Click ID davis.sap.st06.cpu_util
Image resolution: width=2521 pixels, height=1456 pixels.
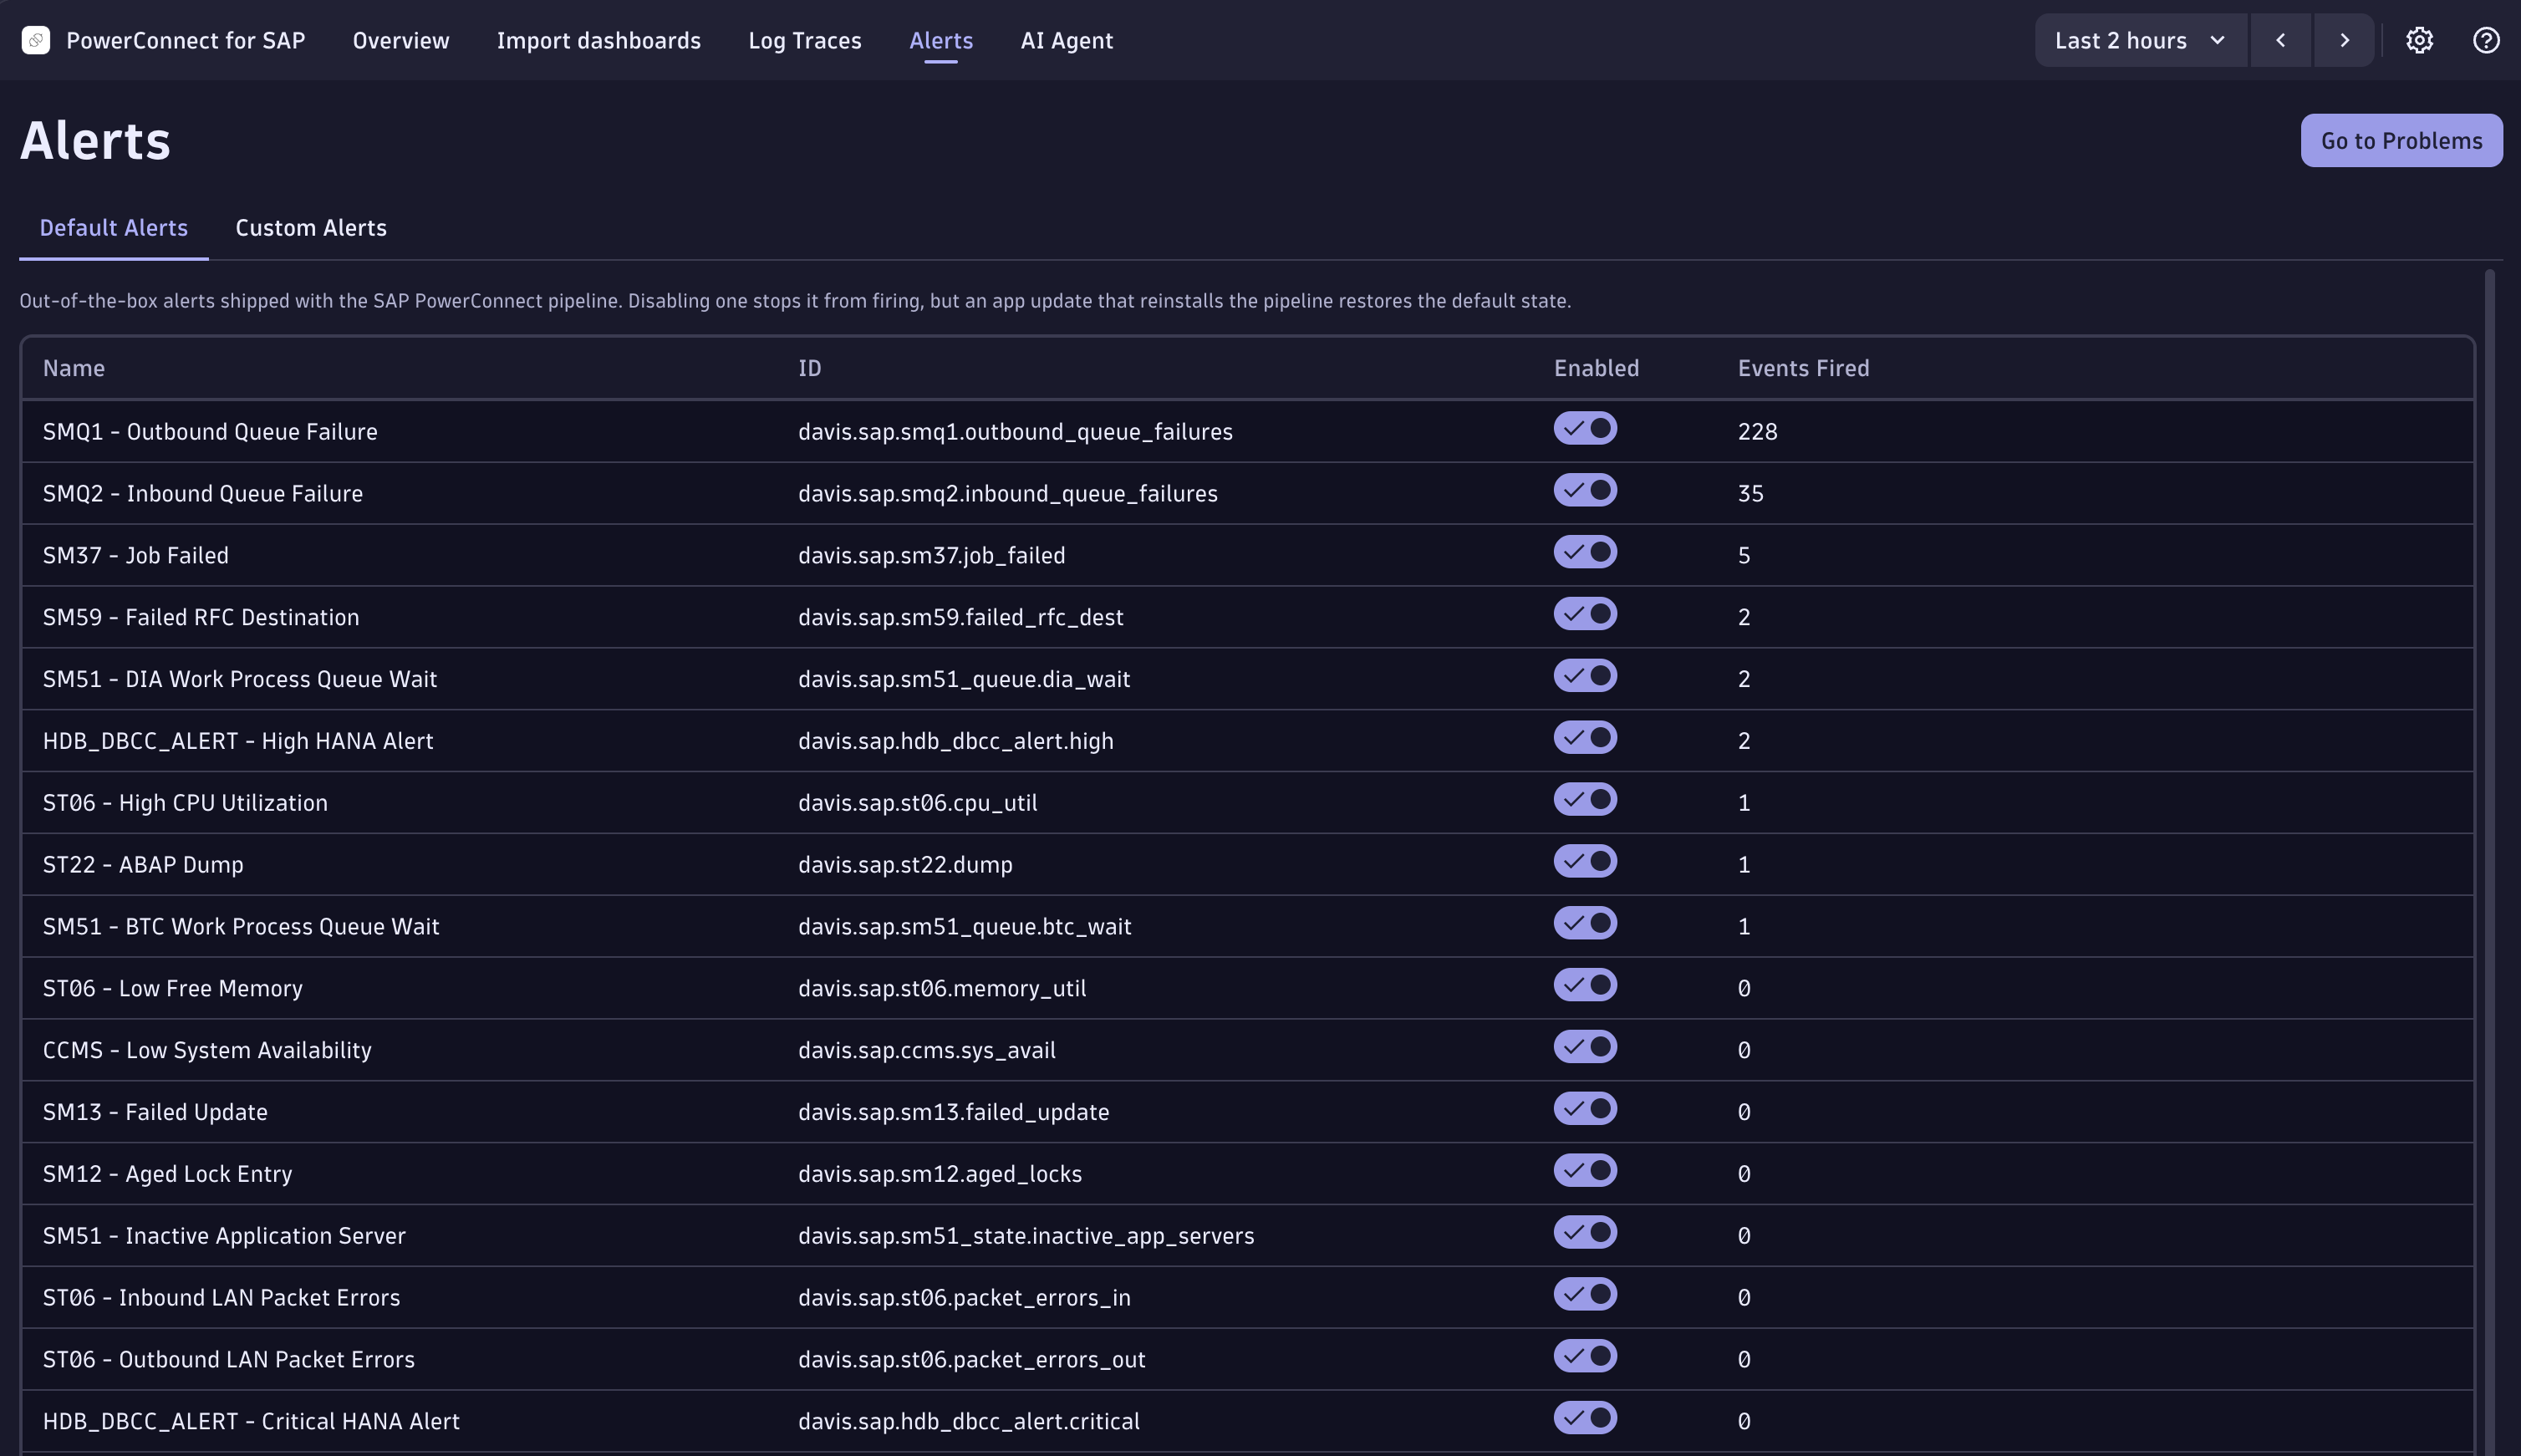pyautogui.click(x=918, y=803)
